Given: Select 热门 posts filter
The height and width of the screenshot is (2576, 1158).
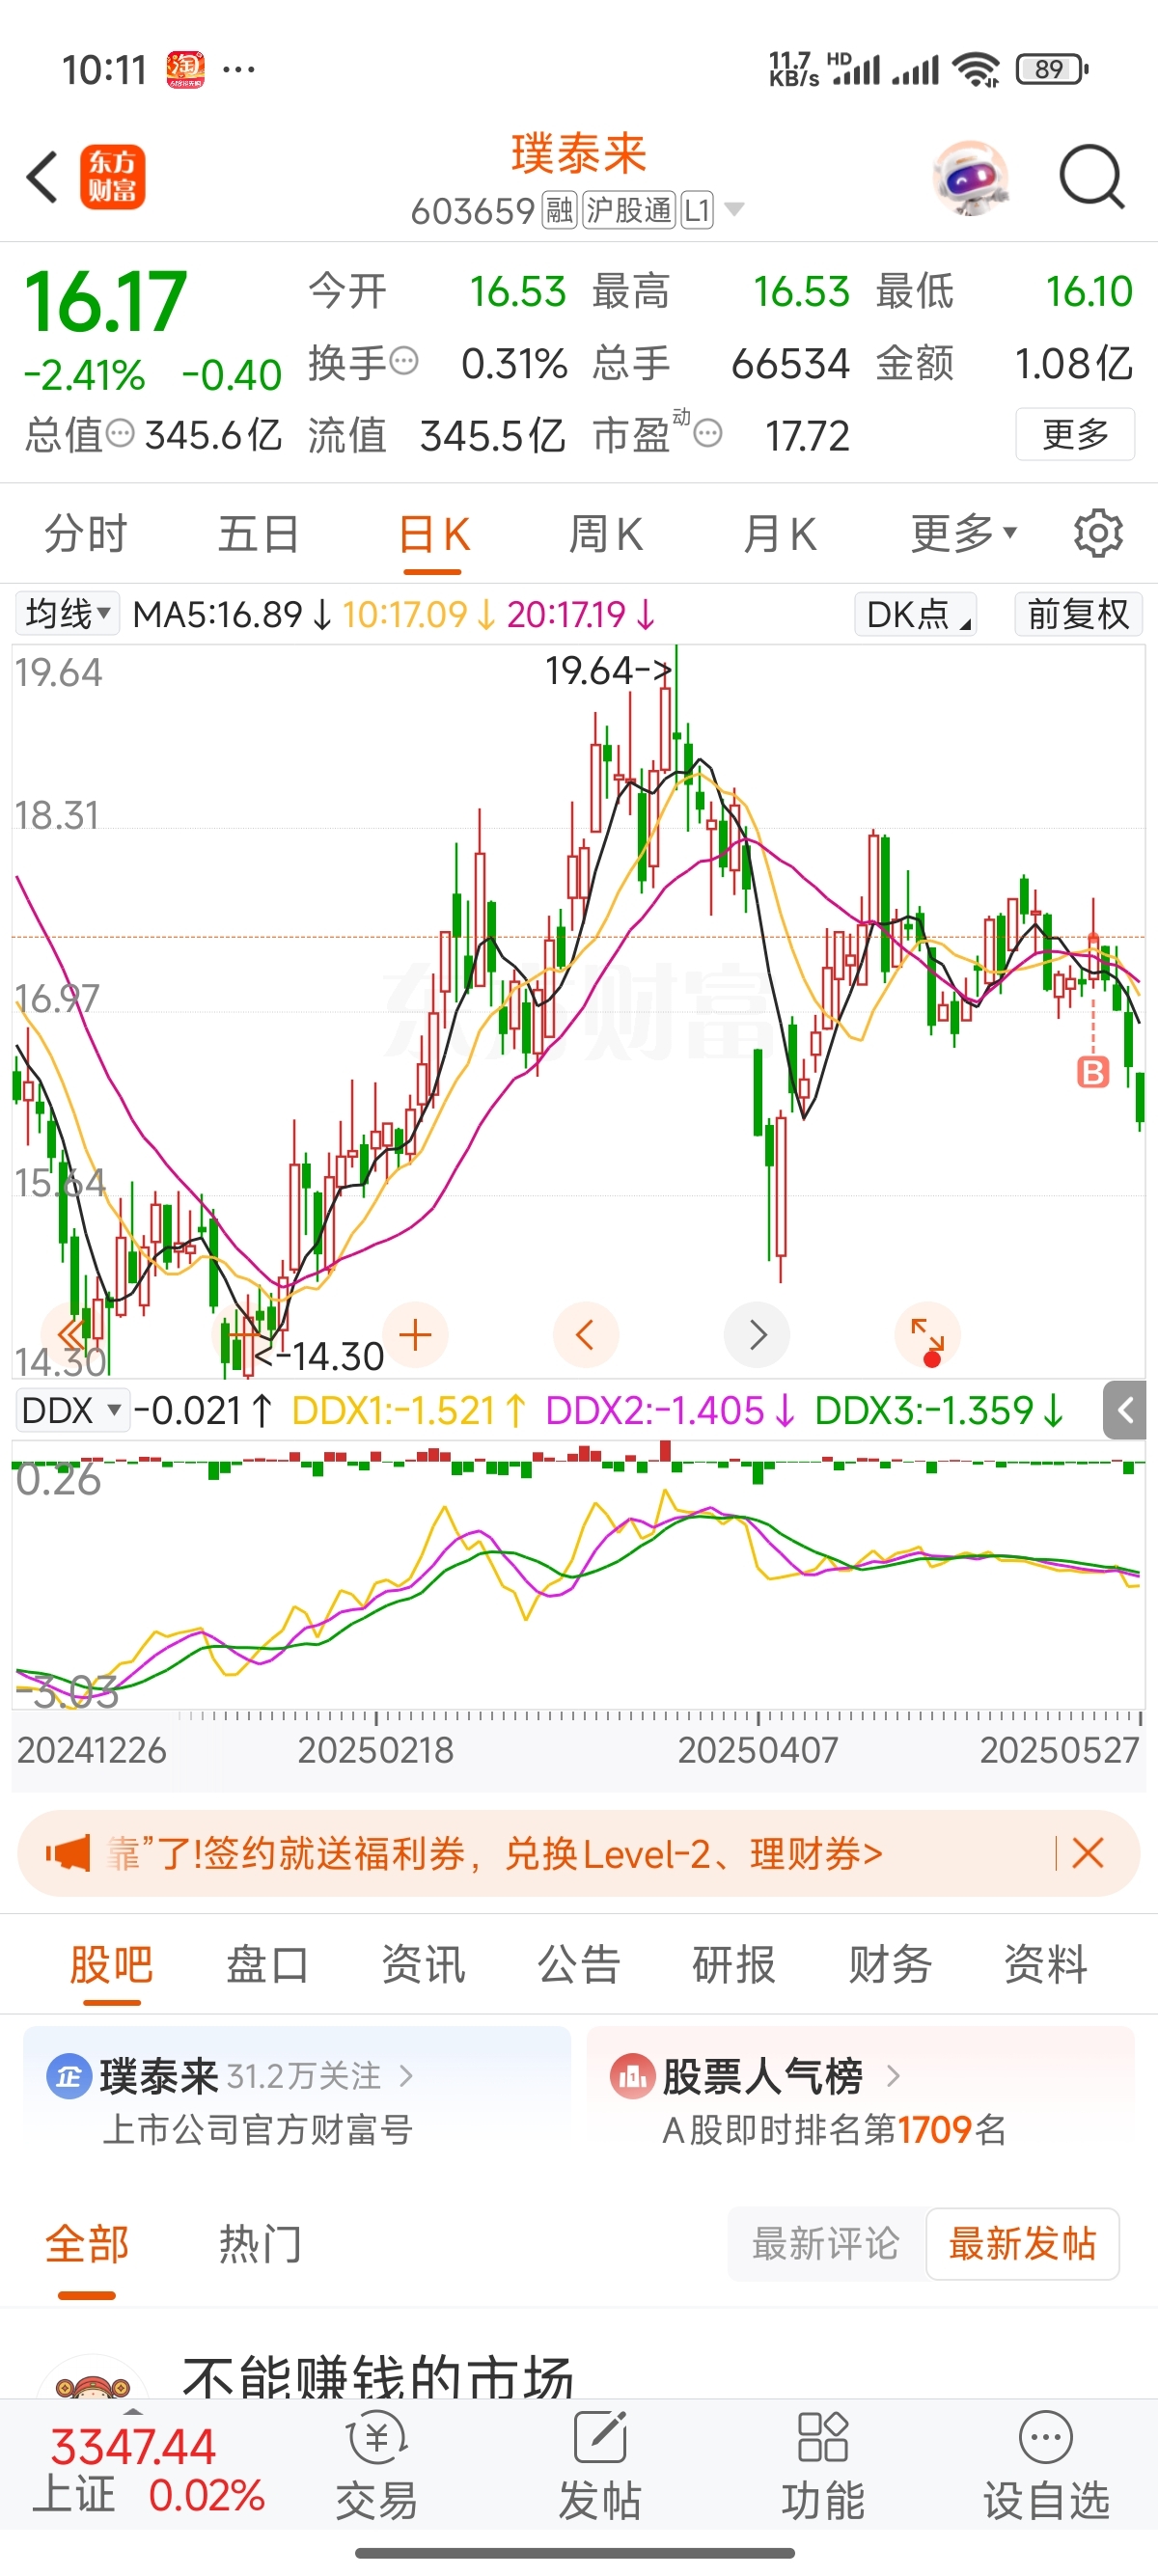Looking at the screenshot, I should pos(259,2245).
